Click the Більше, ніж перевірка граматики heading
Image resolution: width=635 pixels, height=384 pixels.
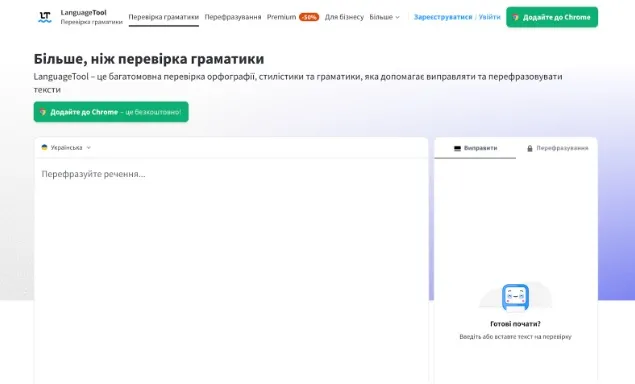pyautogui.click(x=149, y=59)
